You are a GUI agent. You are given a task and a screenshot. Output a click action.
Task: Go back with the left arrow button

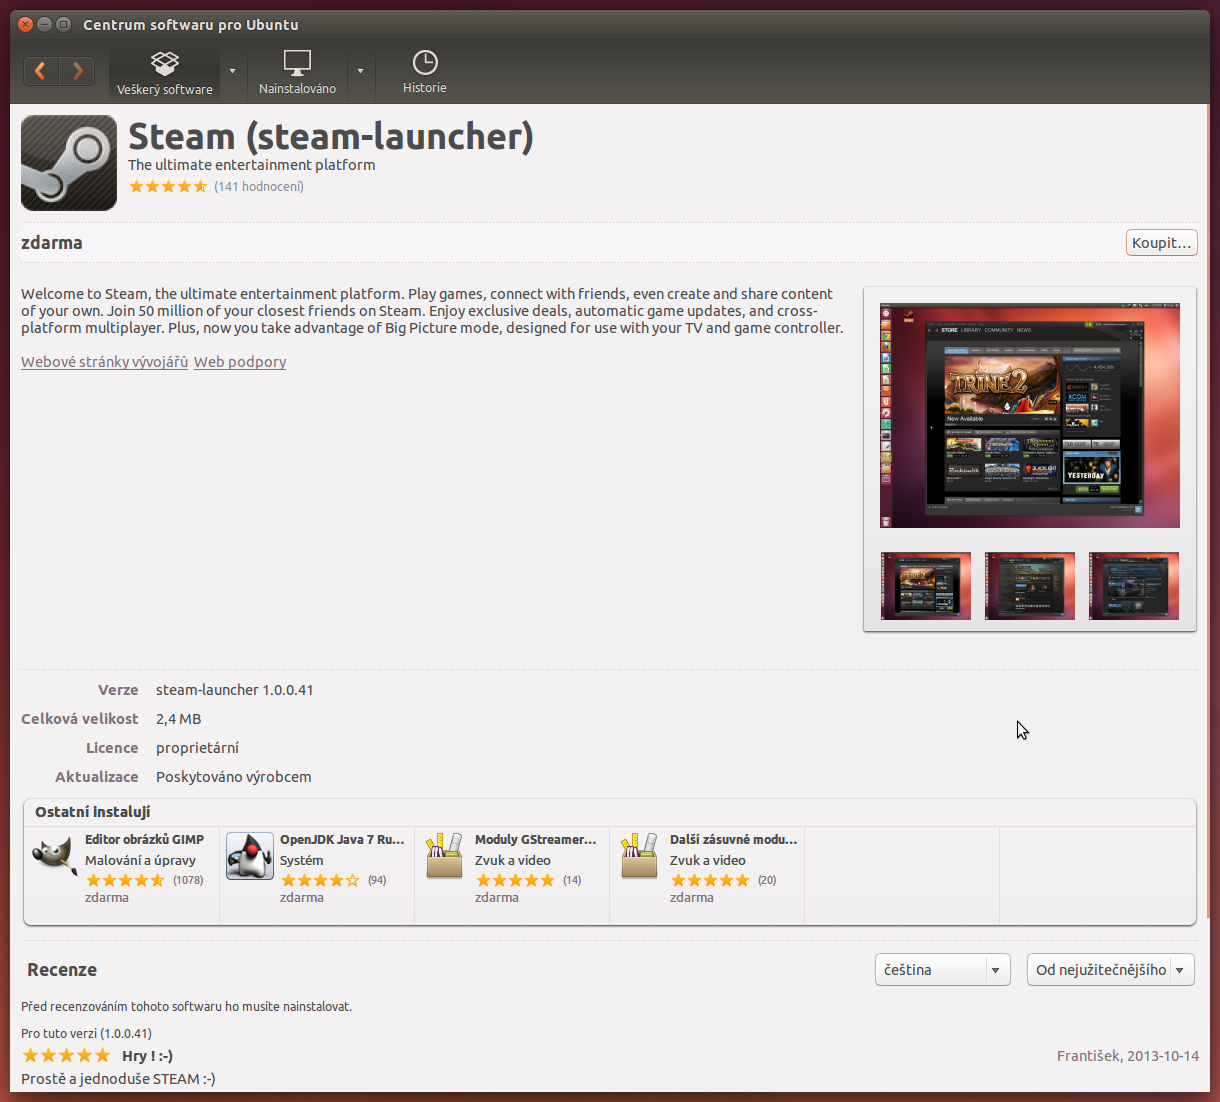41,71
